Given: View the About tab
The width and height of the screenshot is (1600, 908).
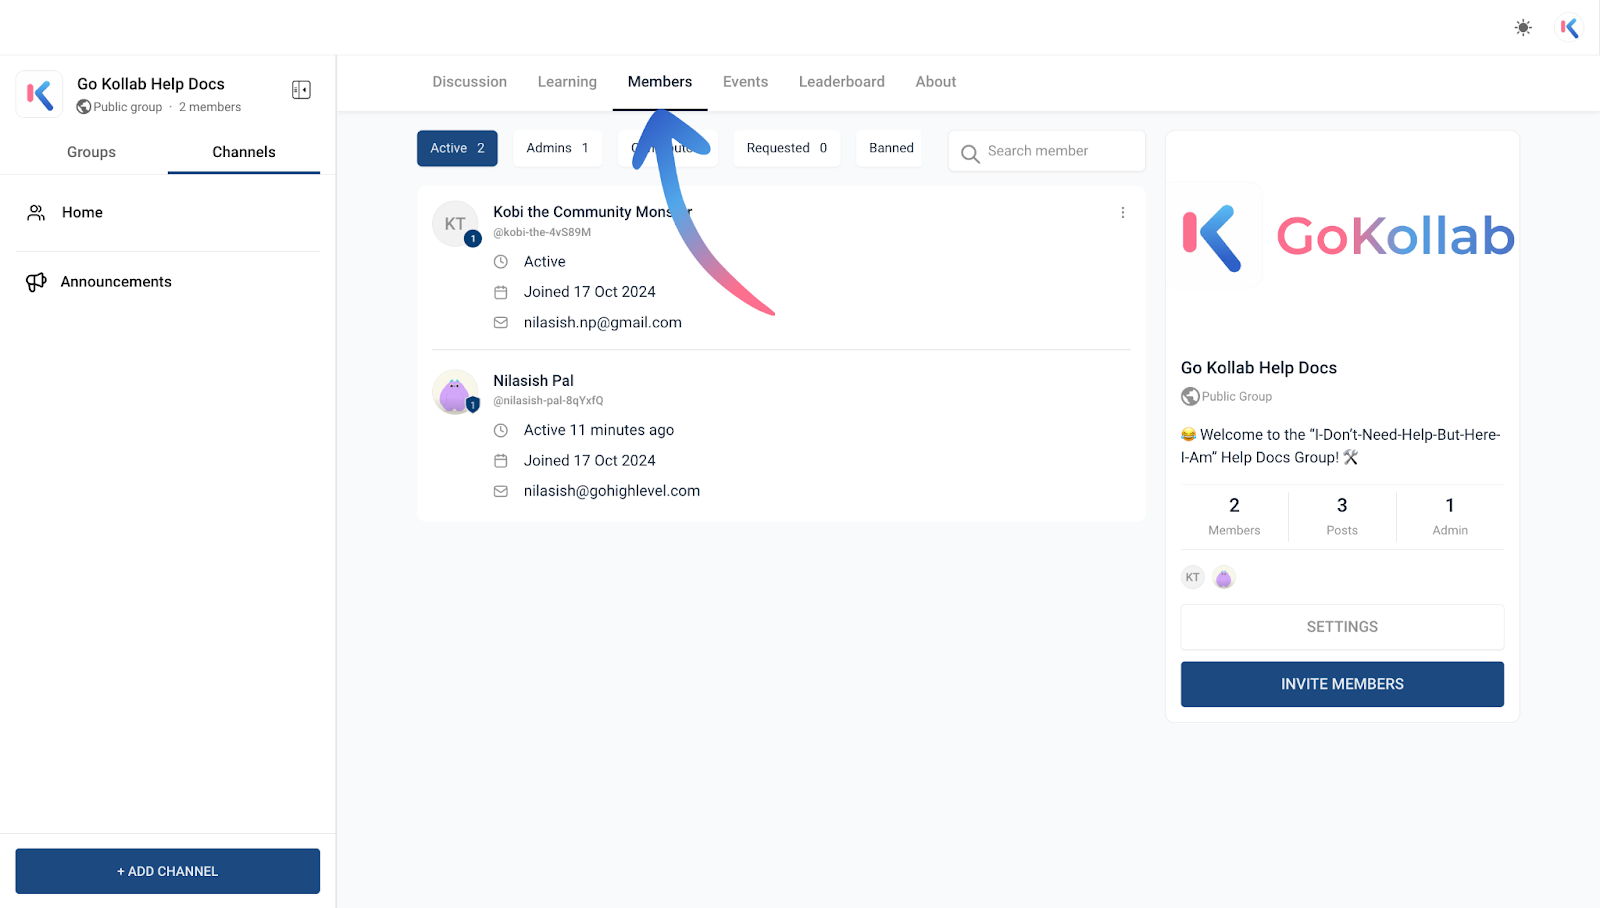Looking at the screenshot, I should click(x=936, y=82).
